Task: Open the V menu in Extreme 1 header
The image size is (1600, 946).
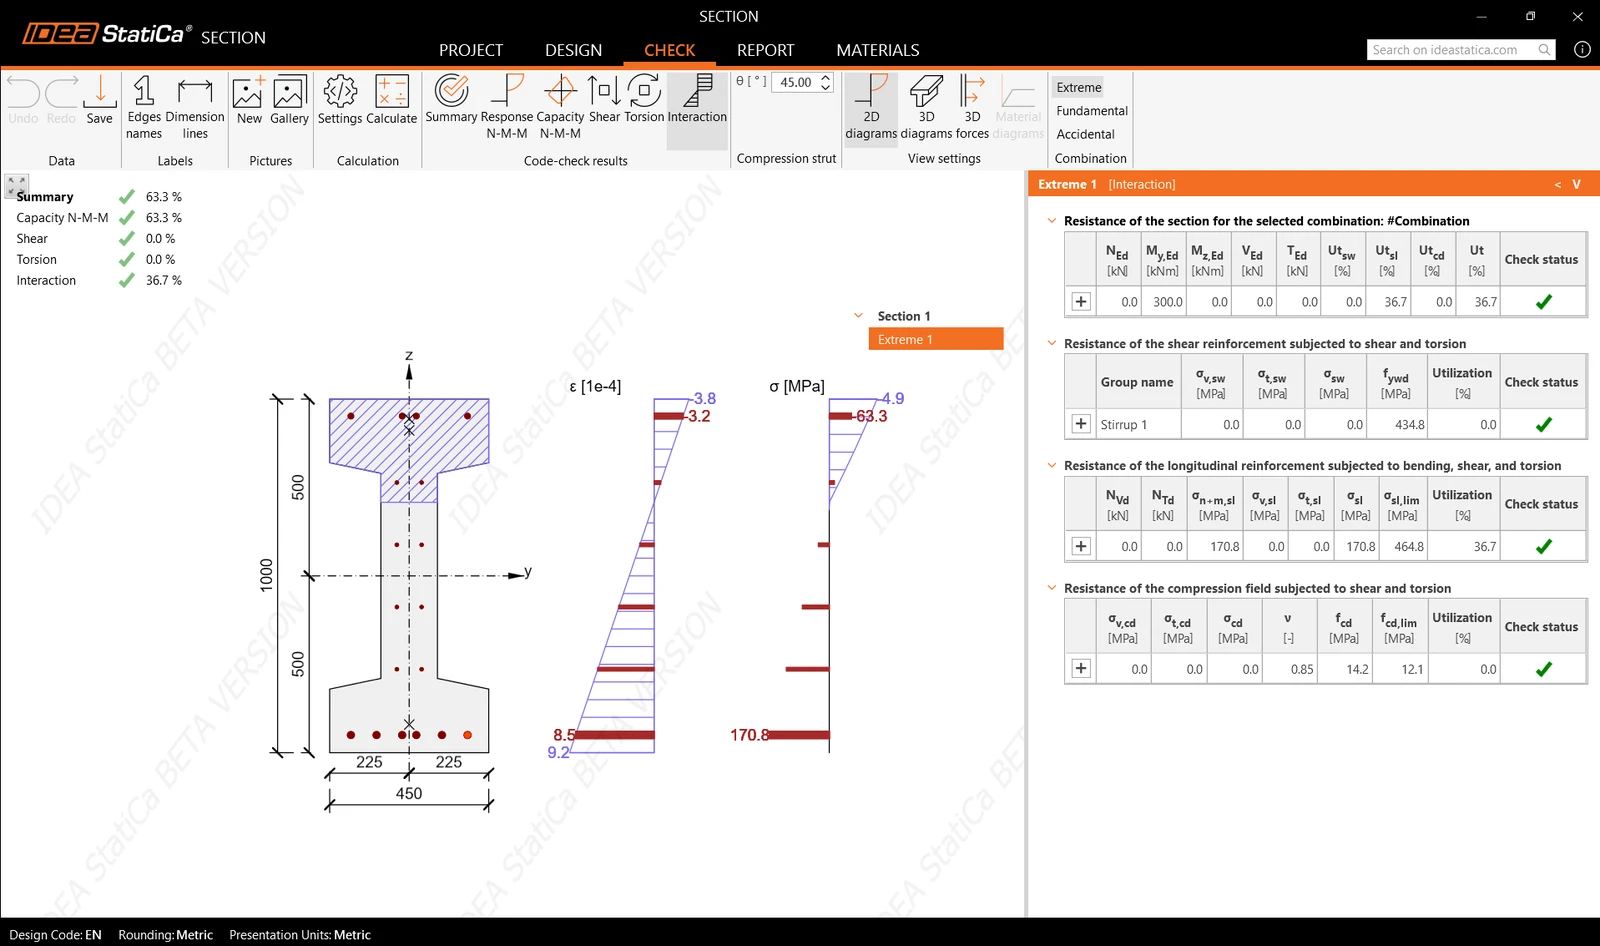Action: pos(1577,184)
